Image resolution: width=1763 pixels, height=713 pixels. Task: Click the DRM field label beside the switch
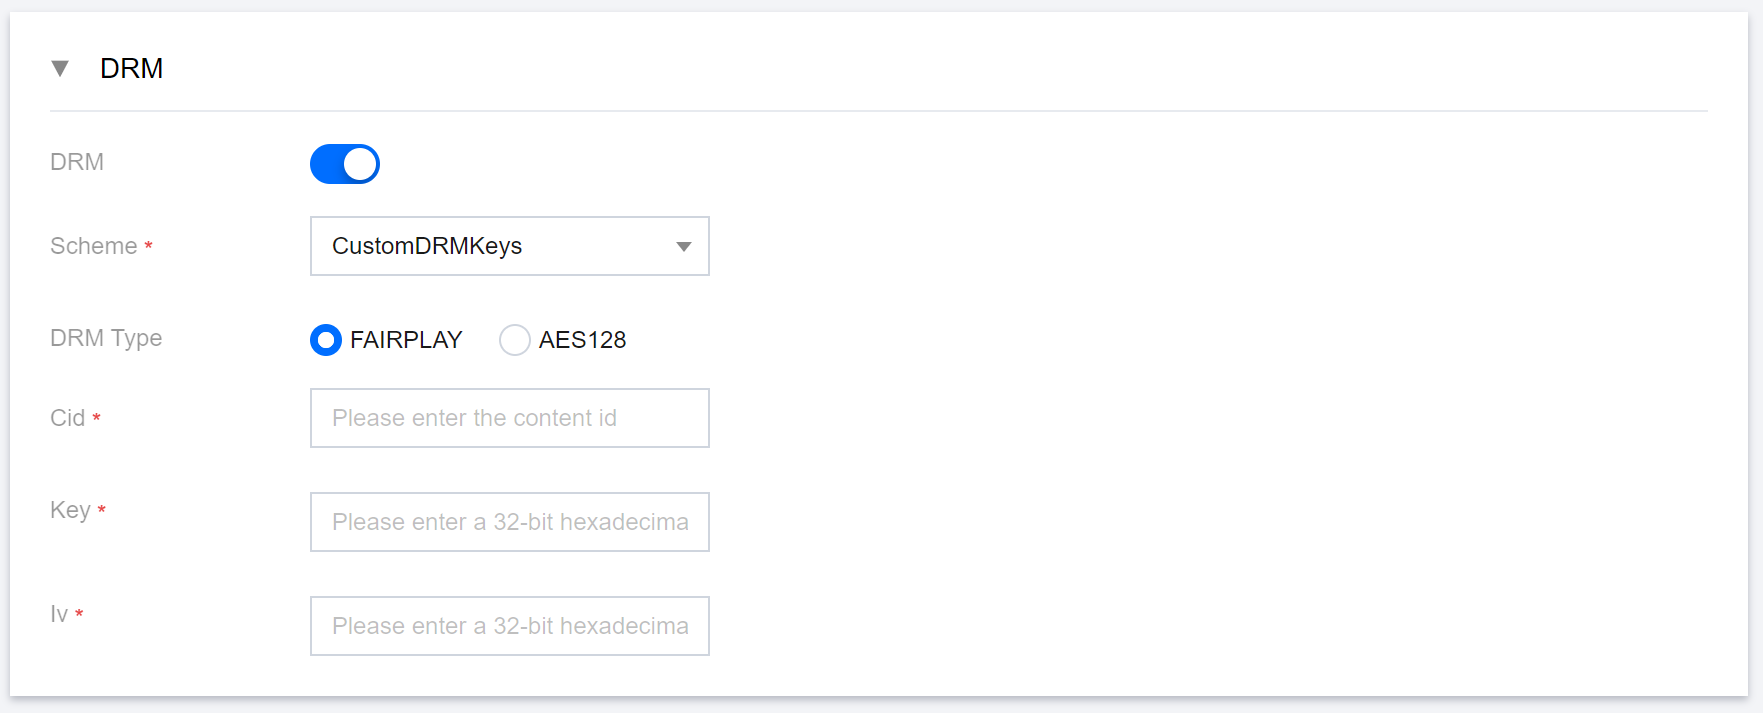click(x=77, y=162)
